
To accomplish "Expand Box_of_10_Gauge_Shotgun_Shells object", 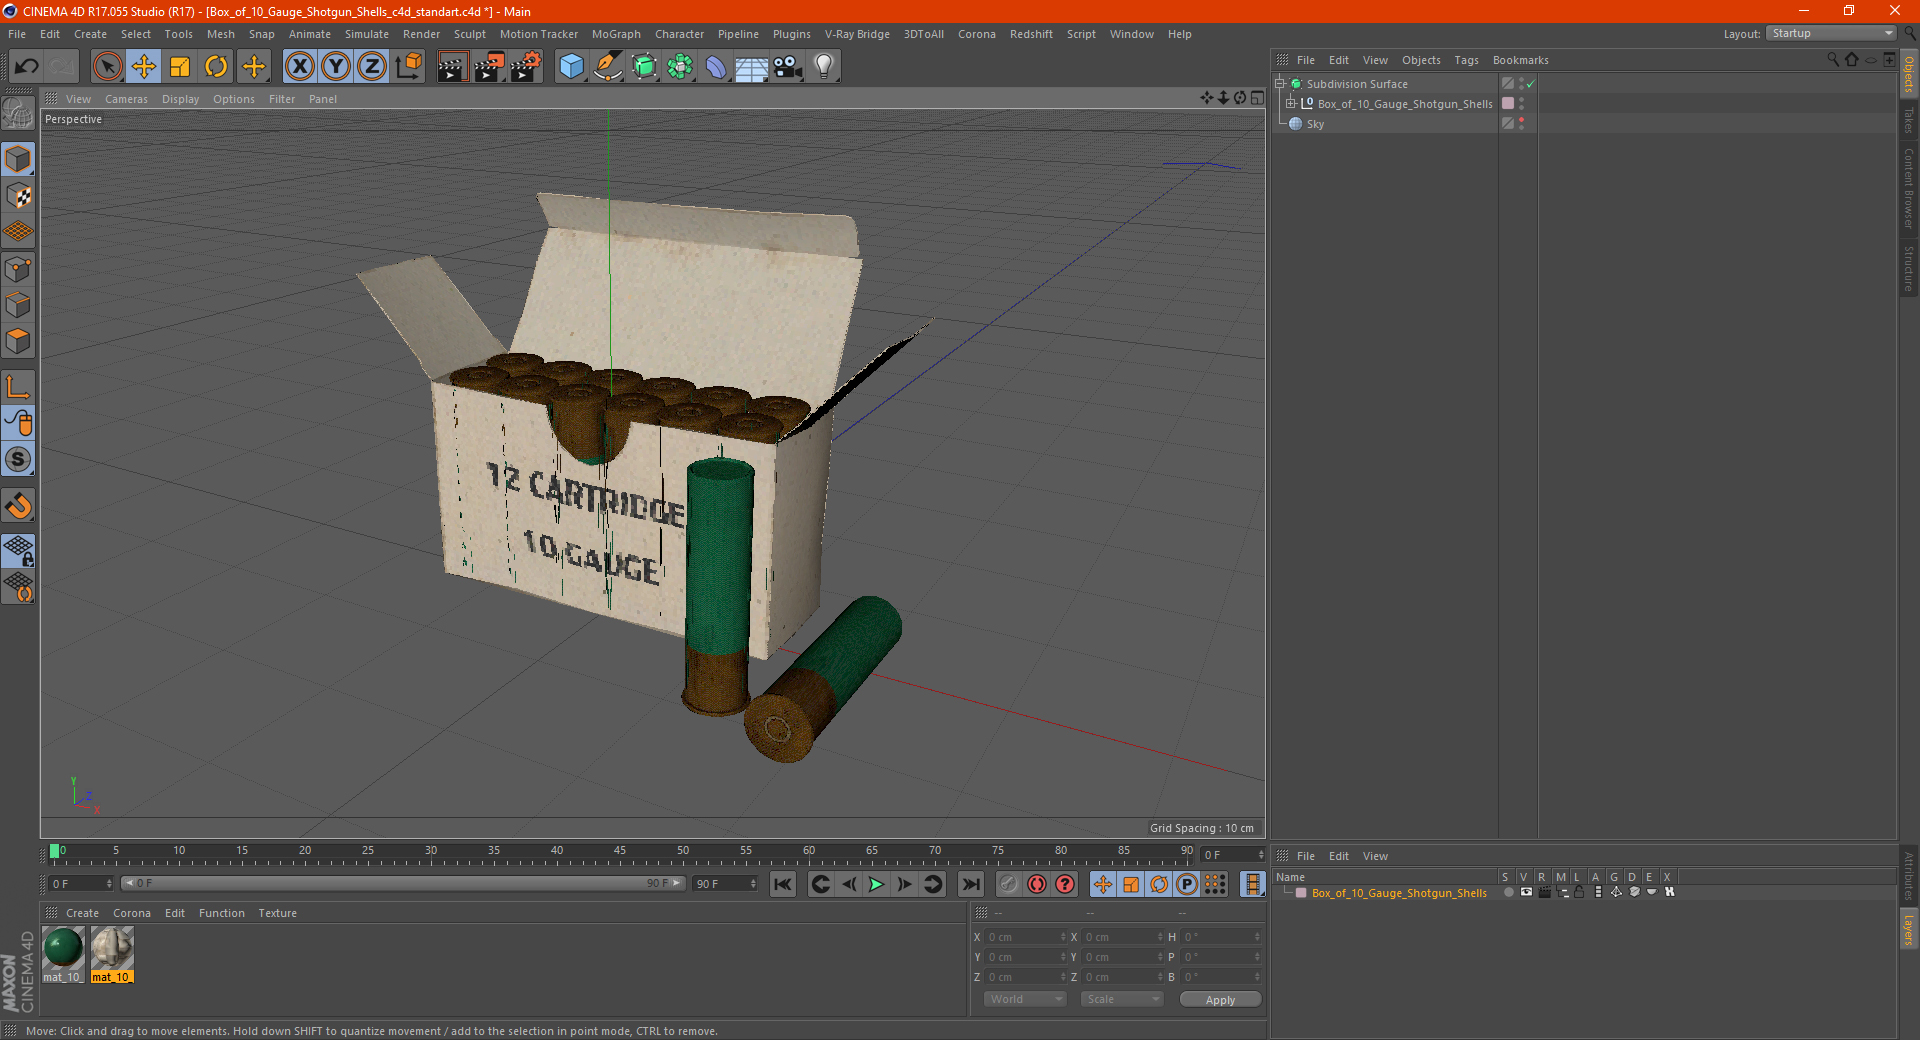I will 1291,104.
